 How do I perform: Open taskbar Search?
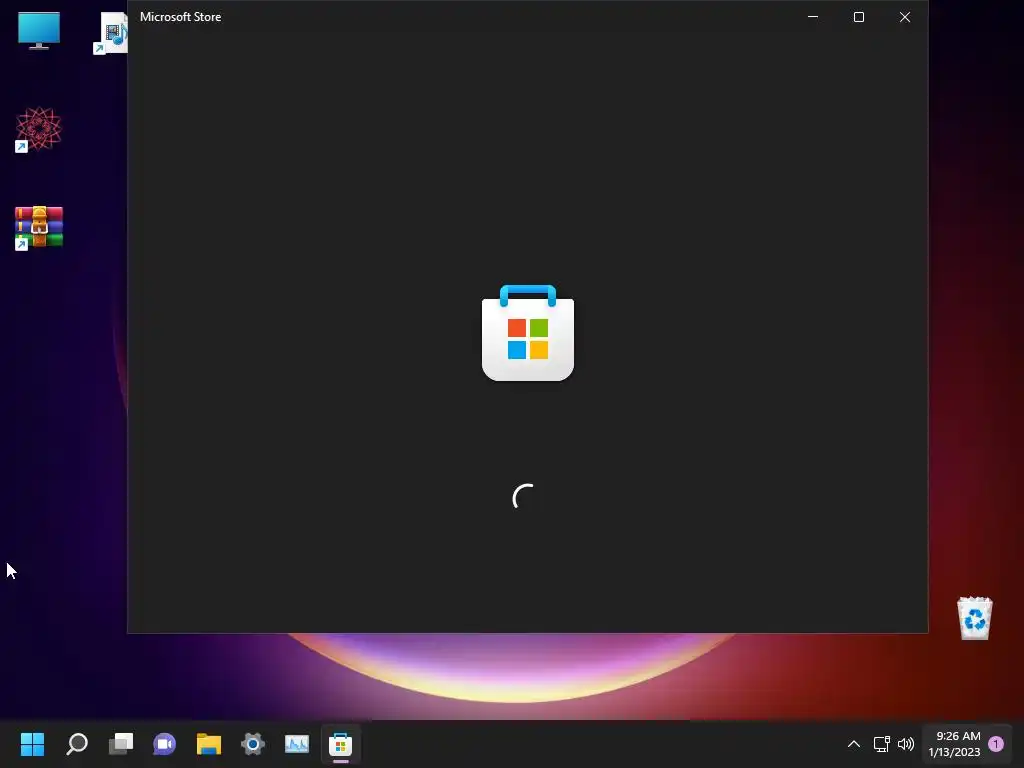(x=77, y=744)
